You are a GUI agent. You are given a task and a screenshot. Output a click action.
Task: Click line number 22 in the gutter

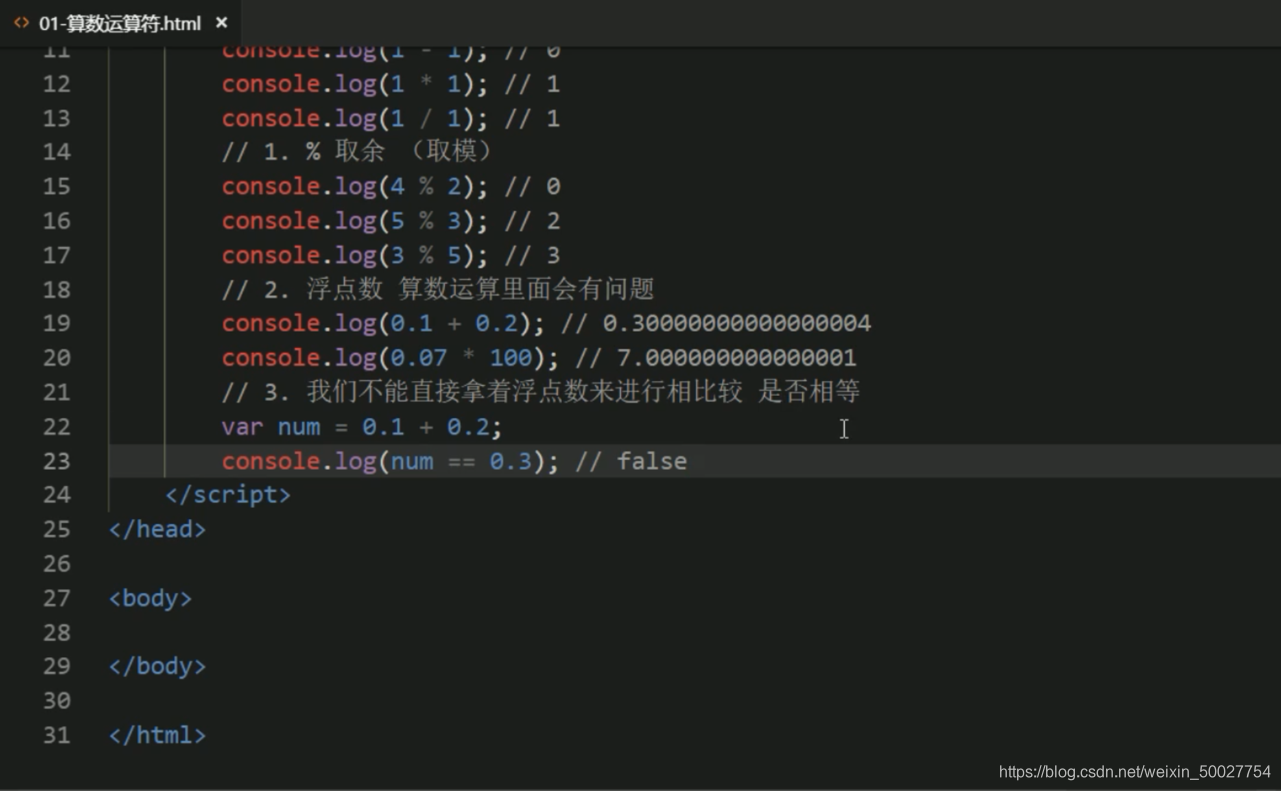point(57,427)
